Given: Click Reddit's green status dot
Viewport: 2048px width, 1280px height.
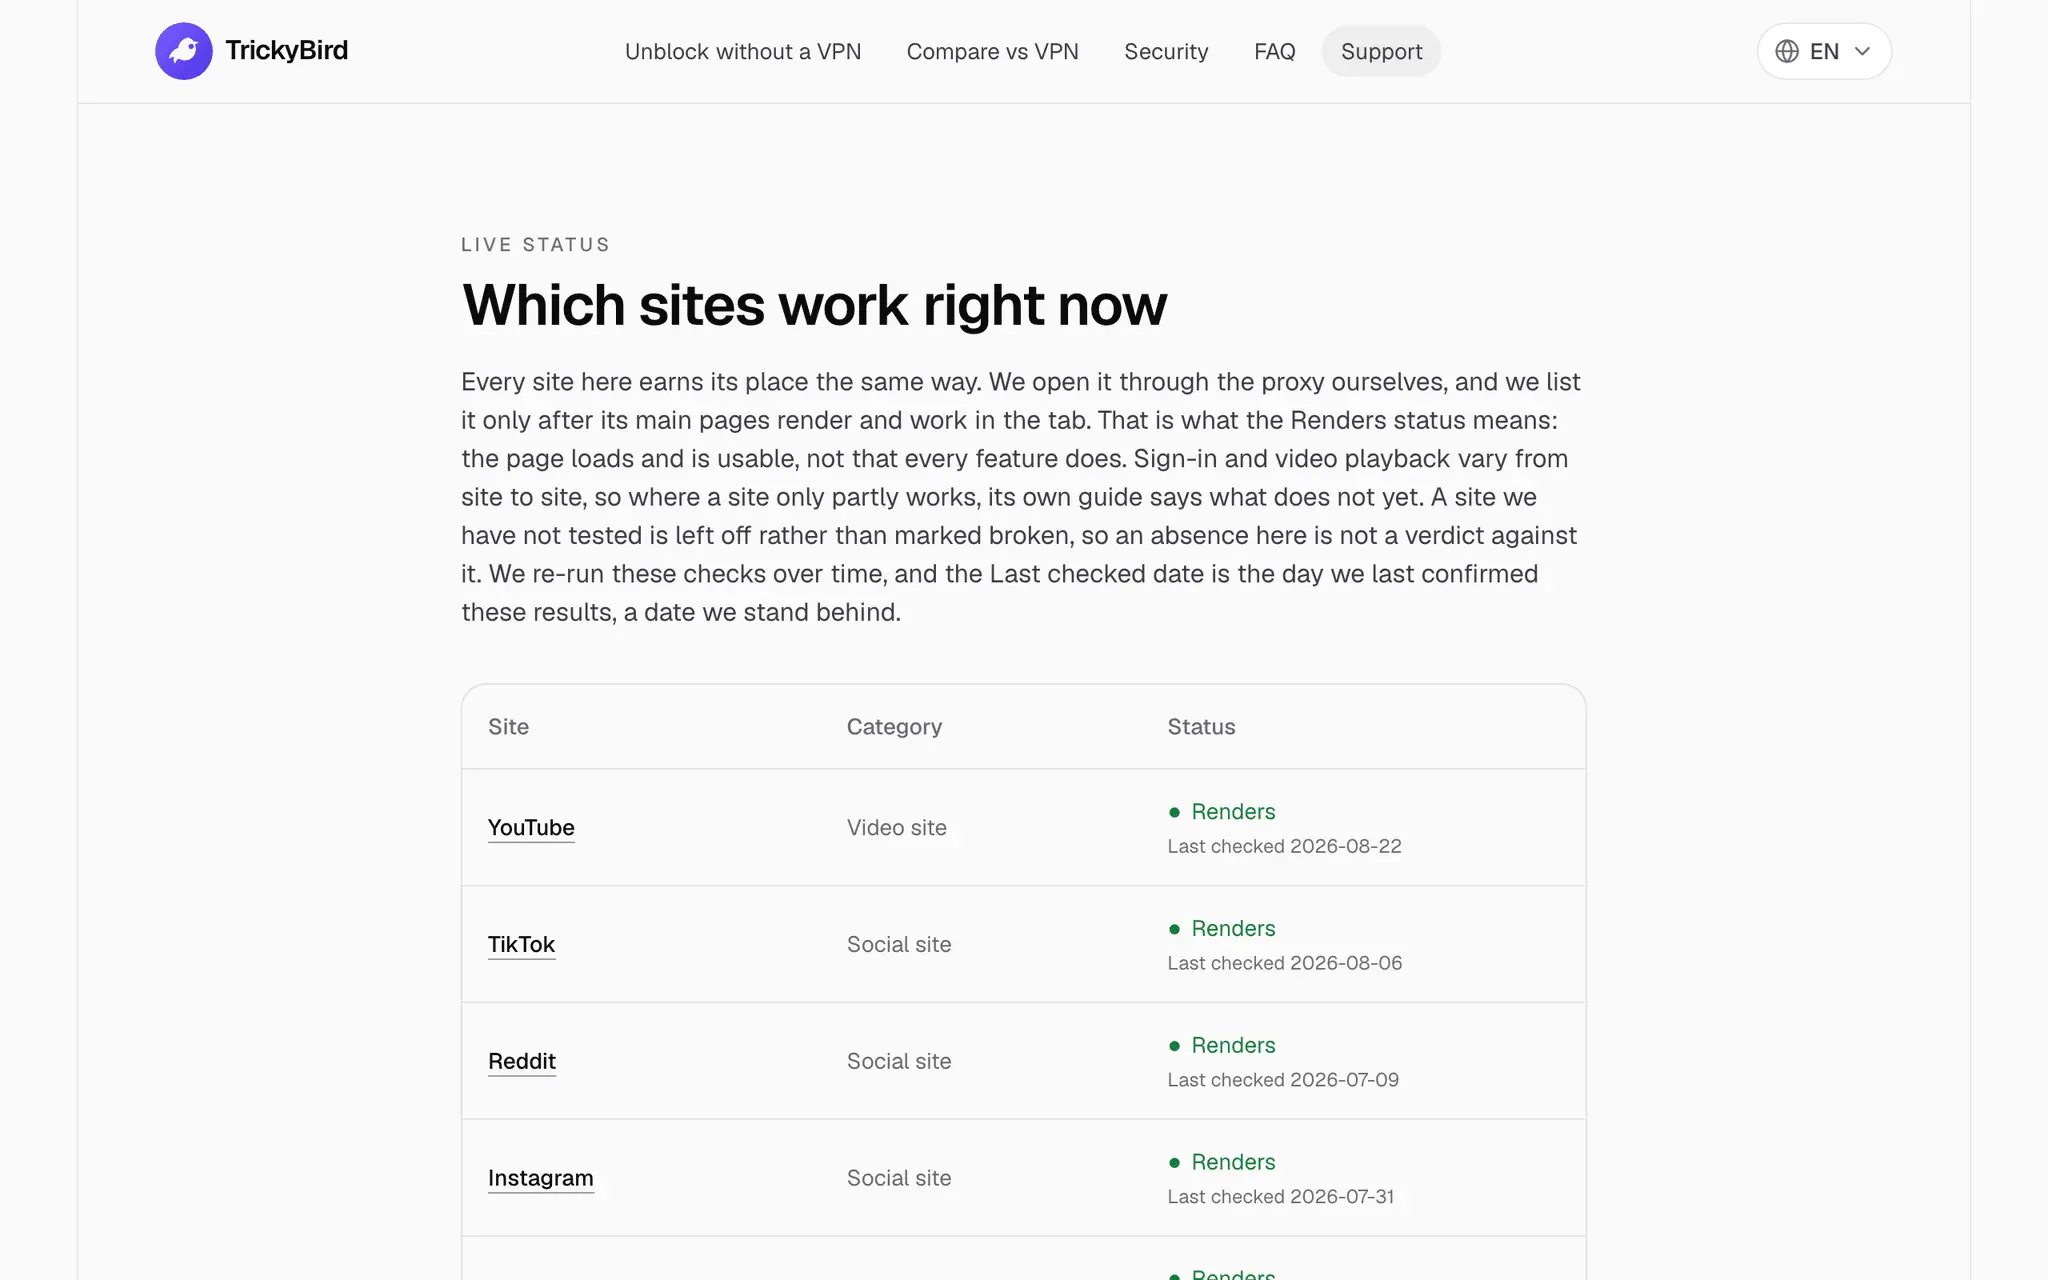Looking at the screenshot, I should point(1175,1046).
